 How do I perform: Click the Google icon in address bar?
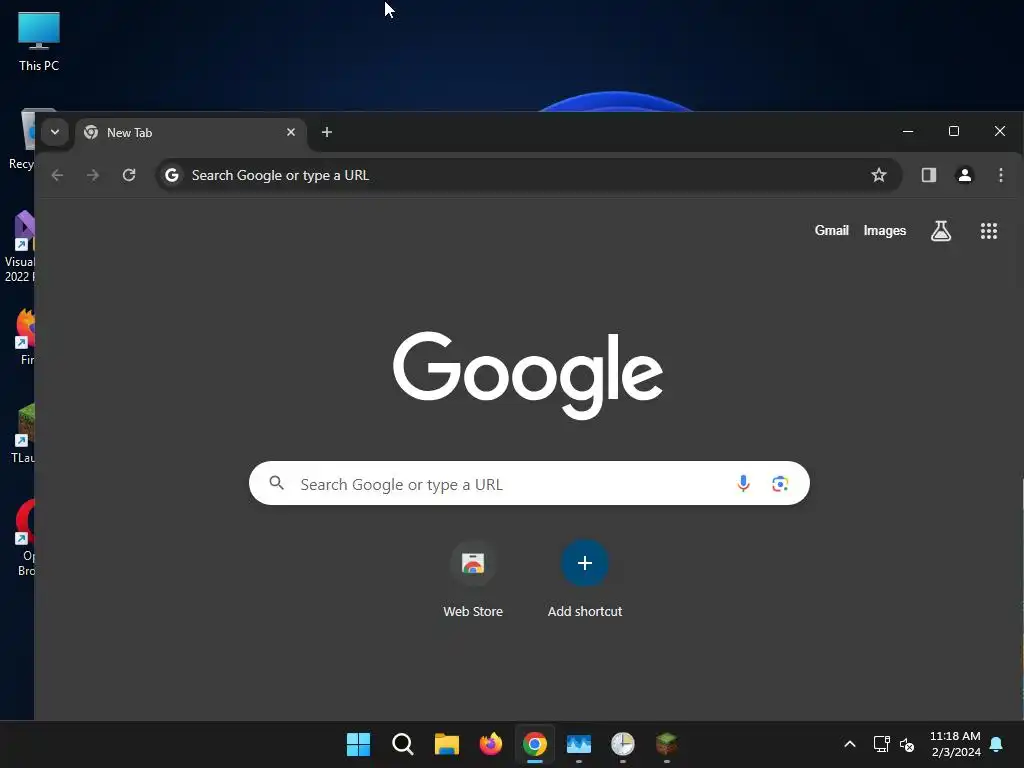pyautogui.click(x=172, y=175)
